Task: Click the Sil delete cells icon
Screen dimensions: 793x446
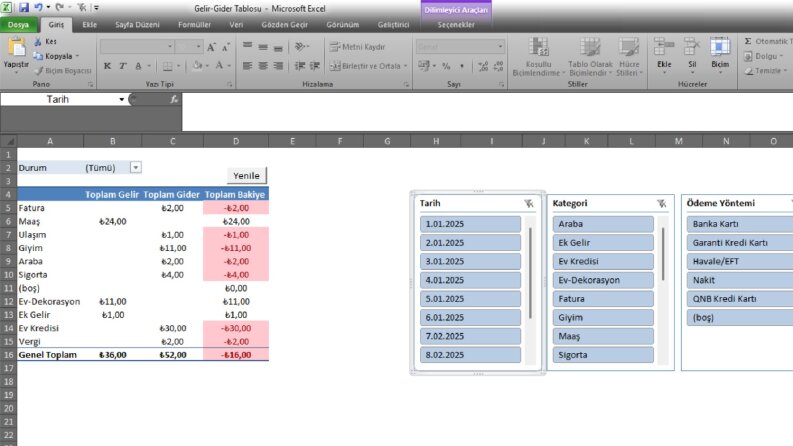Action: click(x=692, y=48)
